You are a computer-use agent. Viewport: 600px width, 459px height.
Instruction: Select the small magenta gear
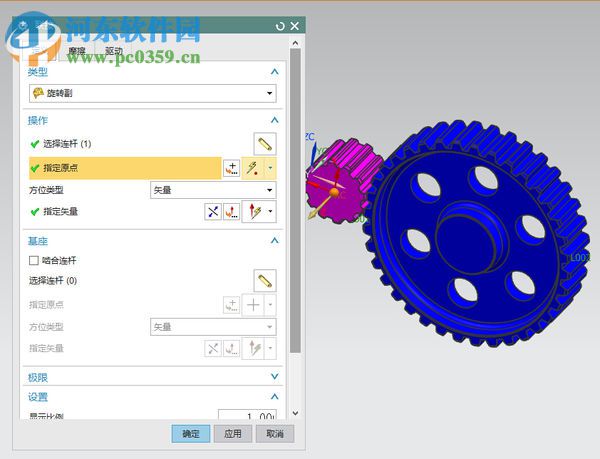pos(344,182)
